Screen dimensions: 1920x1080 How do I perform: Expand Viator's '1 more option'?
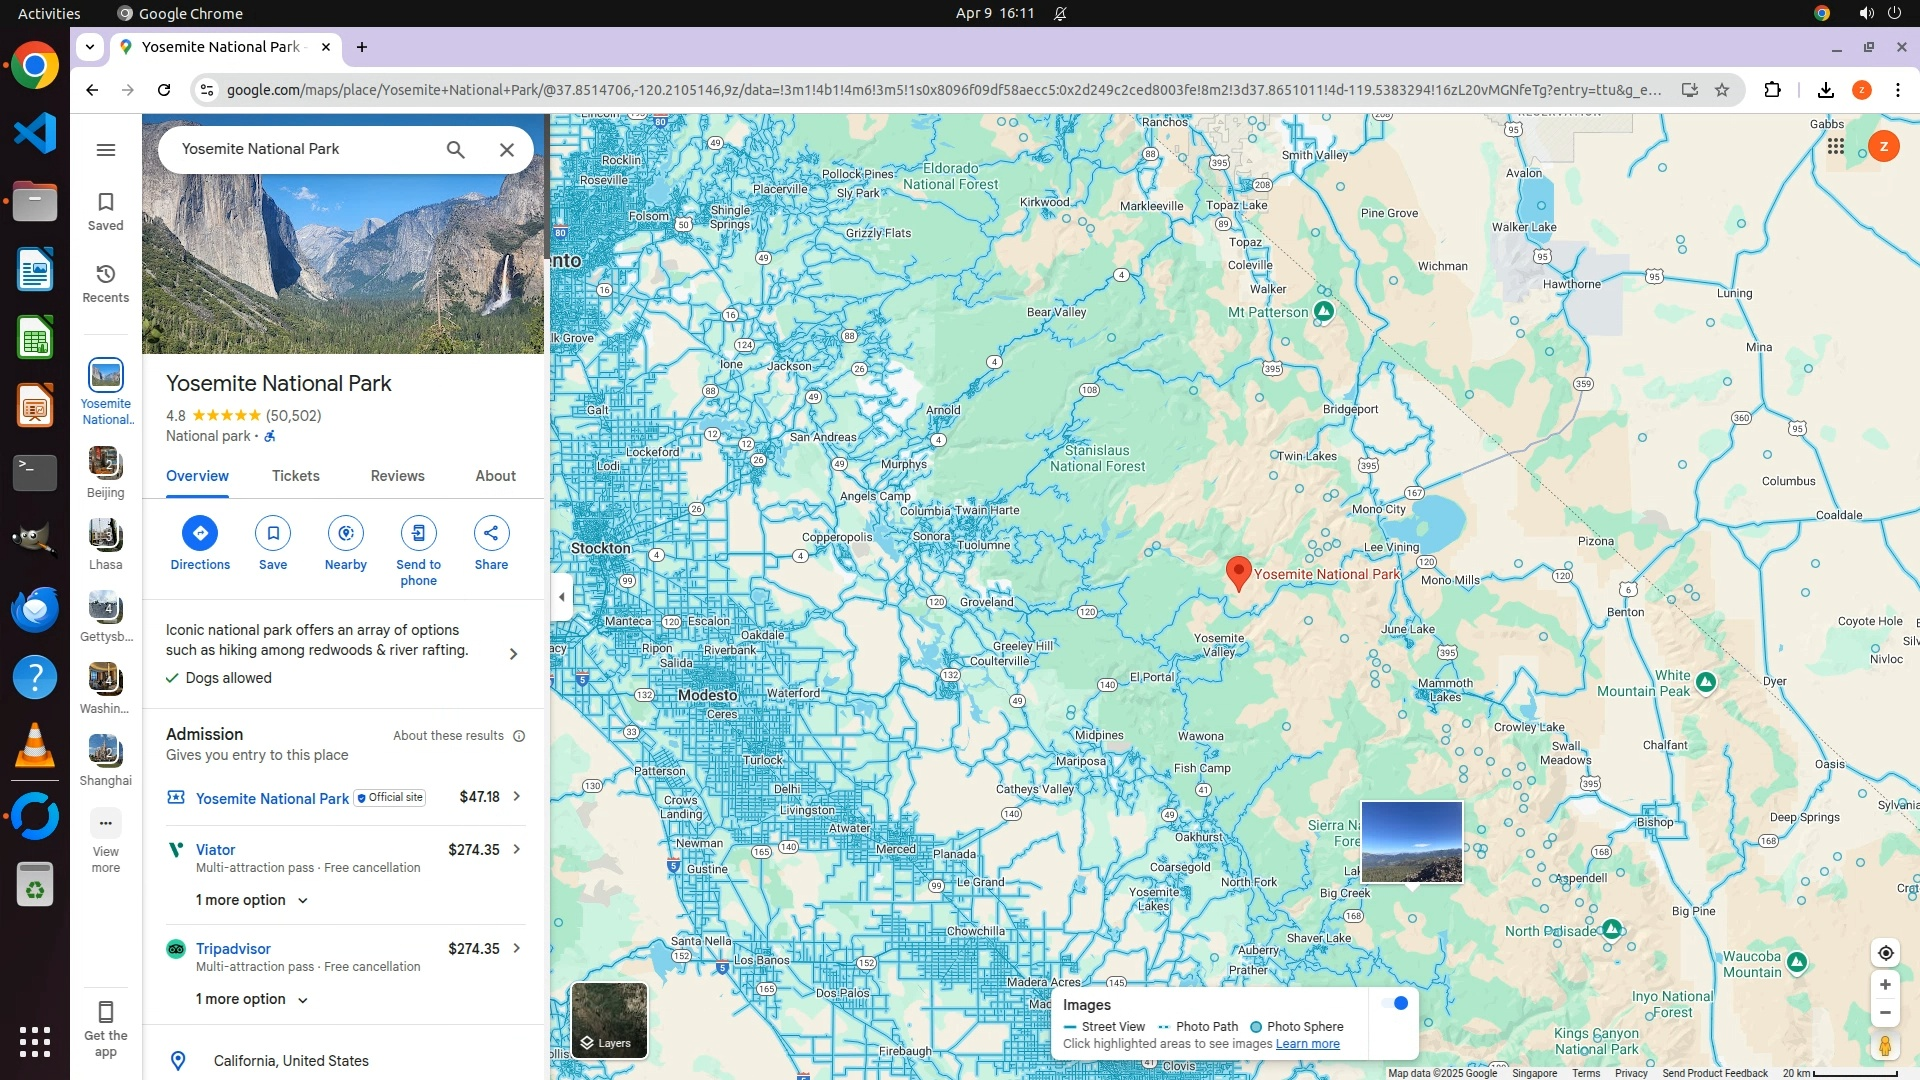(x=251, y=900)
